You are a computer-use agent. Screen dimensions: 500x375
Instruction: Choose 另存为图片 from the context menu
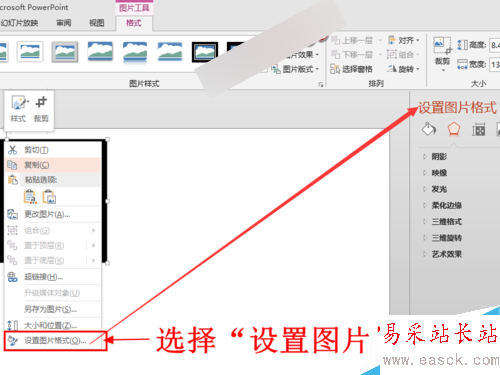point(53,309)
